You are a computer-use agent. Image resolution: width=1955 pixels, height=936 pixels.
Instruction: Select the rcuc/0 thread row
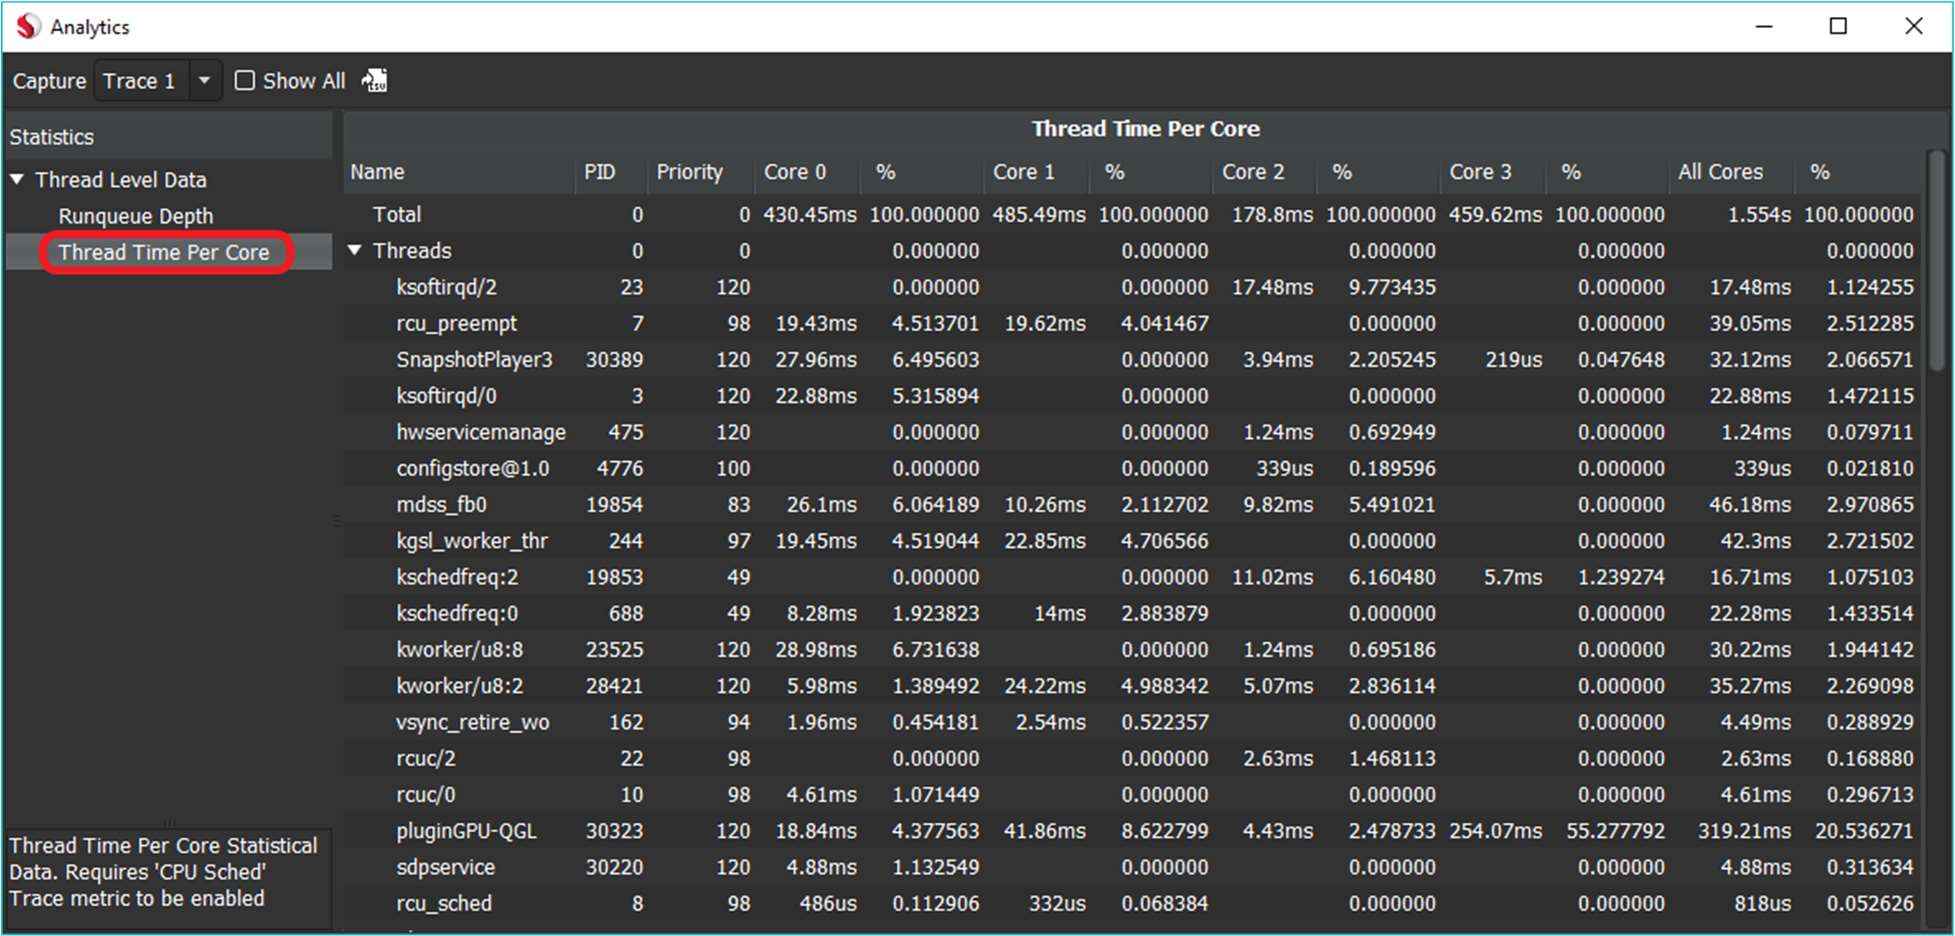click(x=1131, y=795)
